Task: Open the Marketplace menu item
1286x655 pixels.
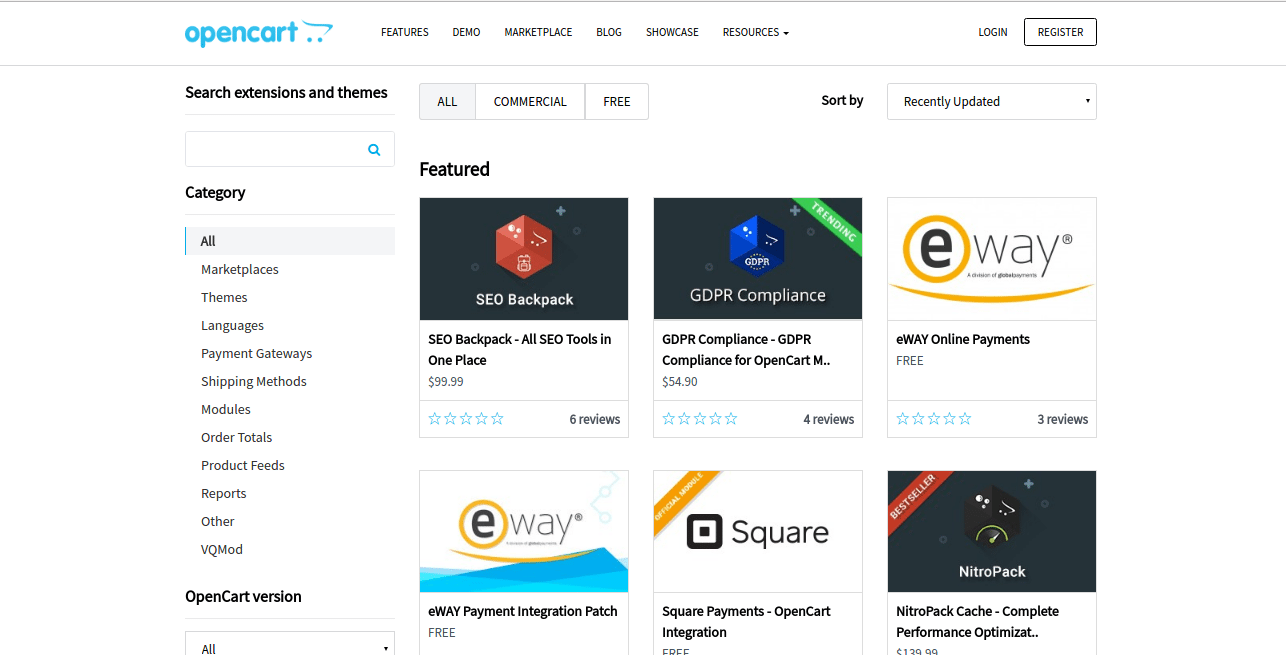Action: click(x=538, y=32)
